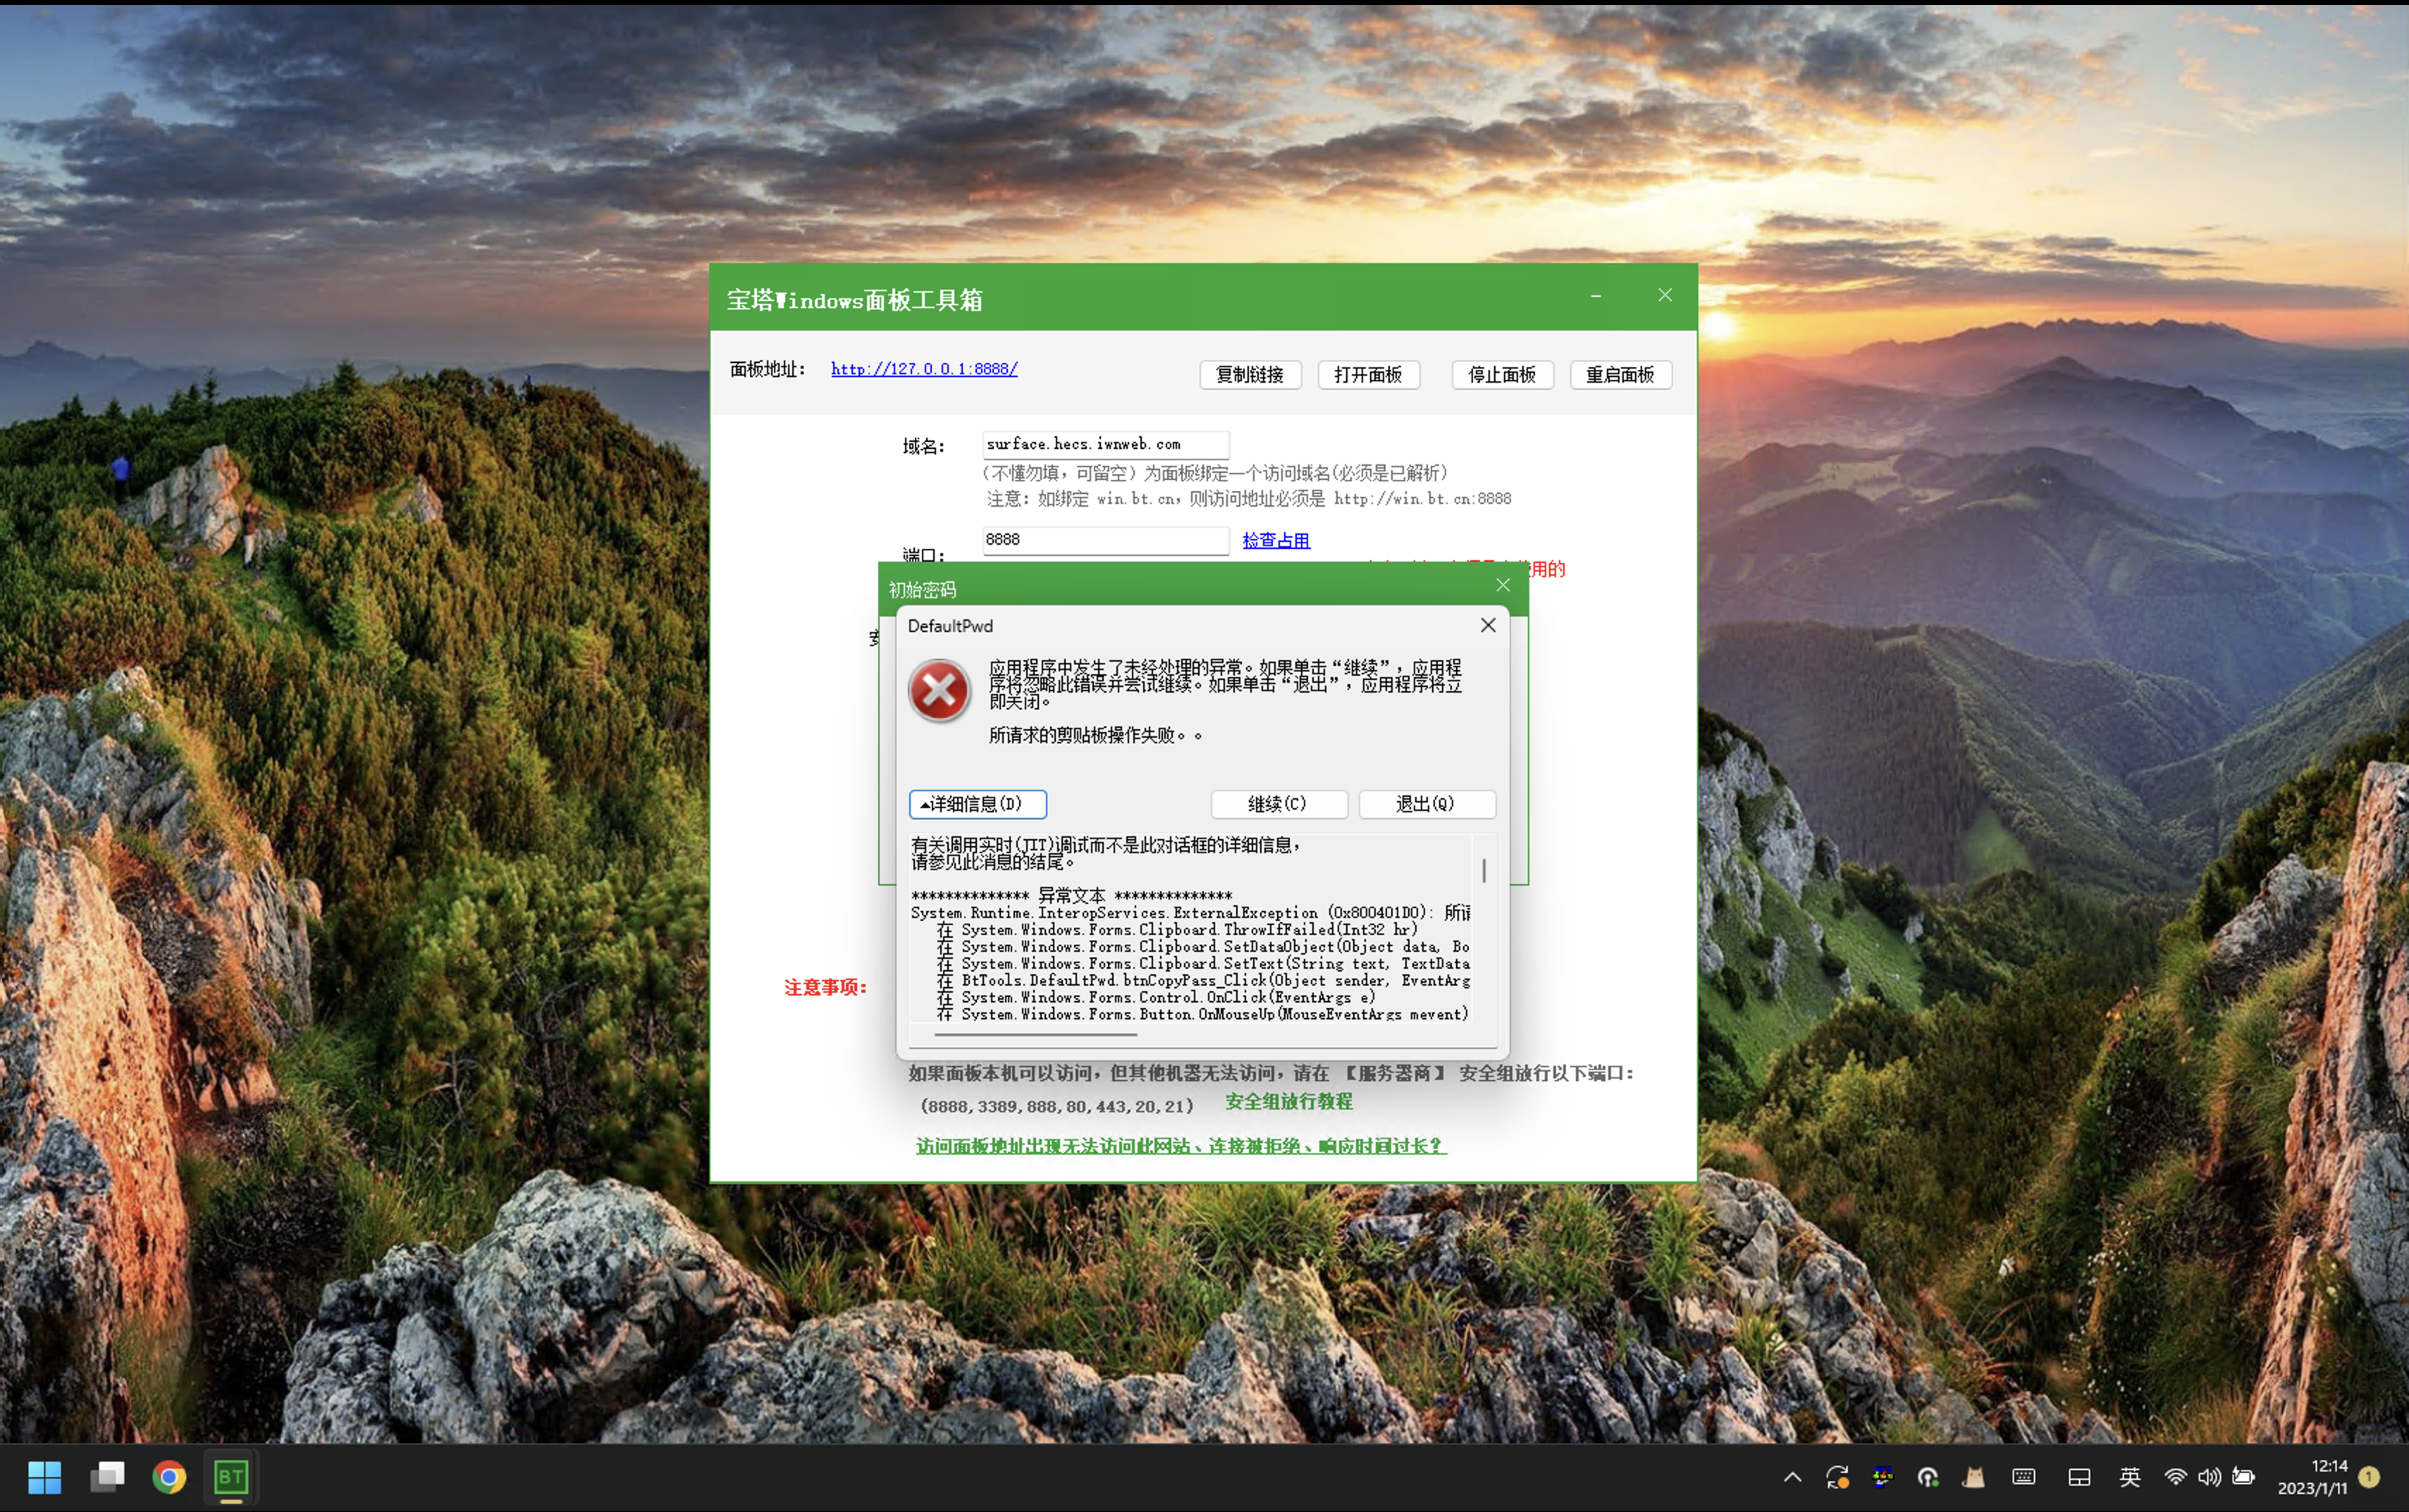Image resolution: width=2409 pixels, height=1512 pixels.
Task: Click the 域名 domain input field
Action: point(1105,444)
